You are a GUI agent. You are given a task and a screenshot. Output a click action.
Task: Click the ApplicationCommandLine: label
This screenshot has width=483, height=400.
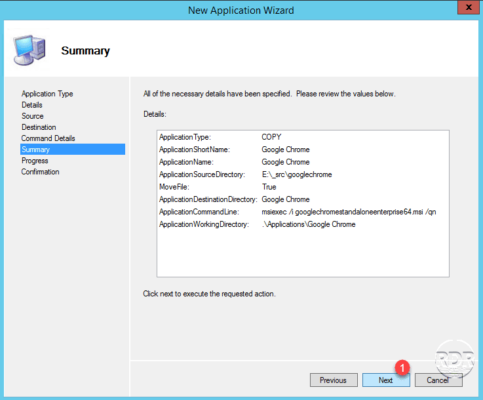pyautogui.click(x=199, y=212)
